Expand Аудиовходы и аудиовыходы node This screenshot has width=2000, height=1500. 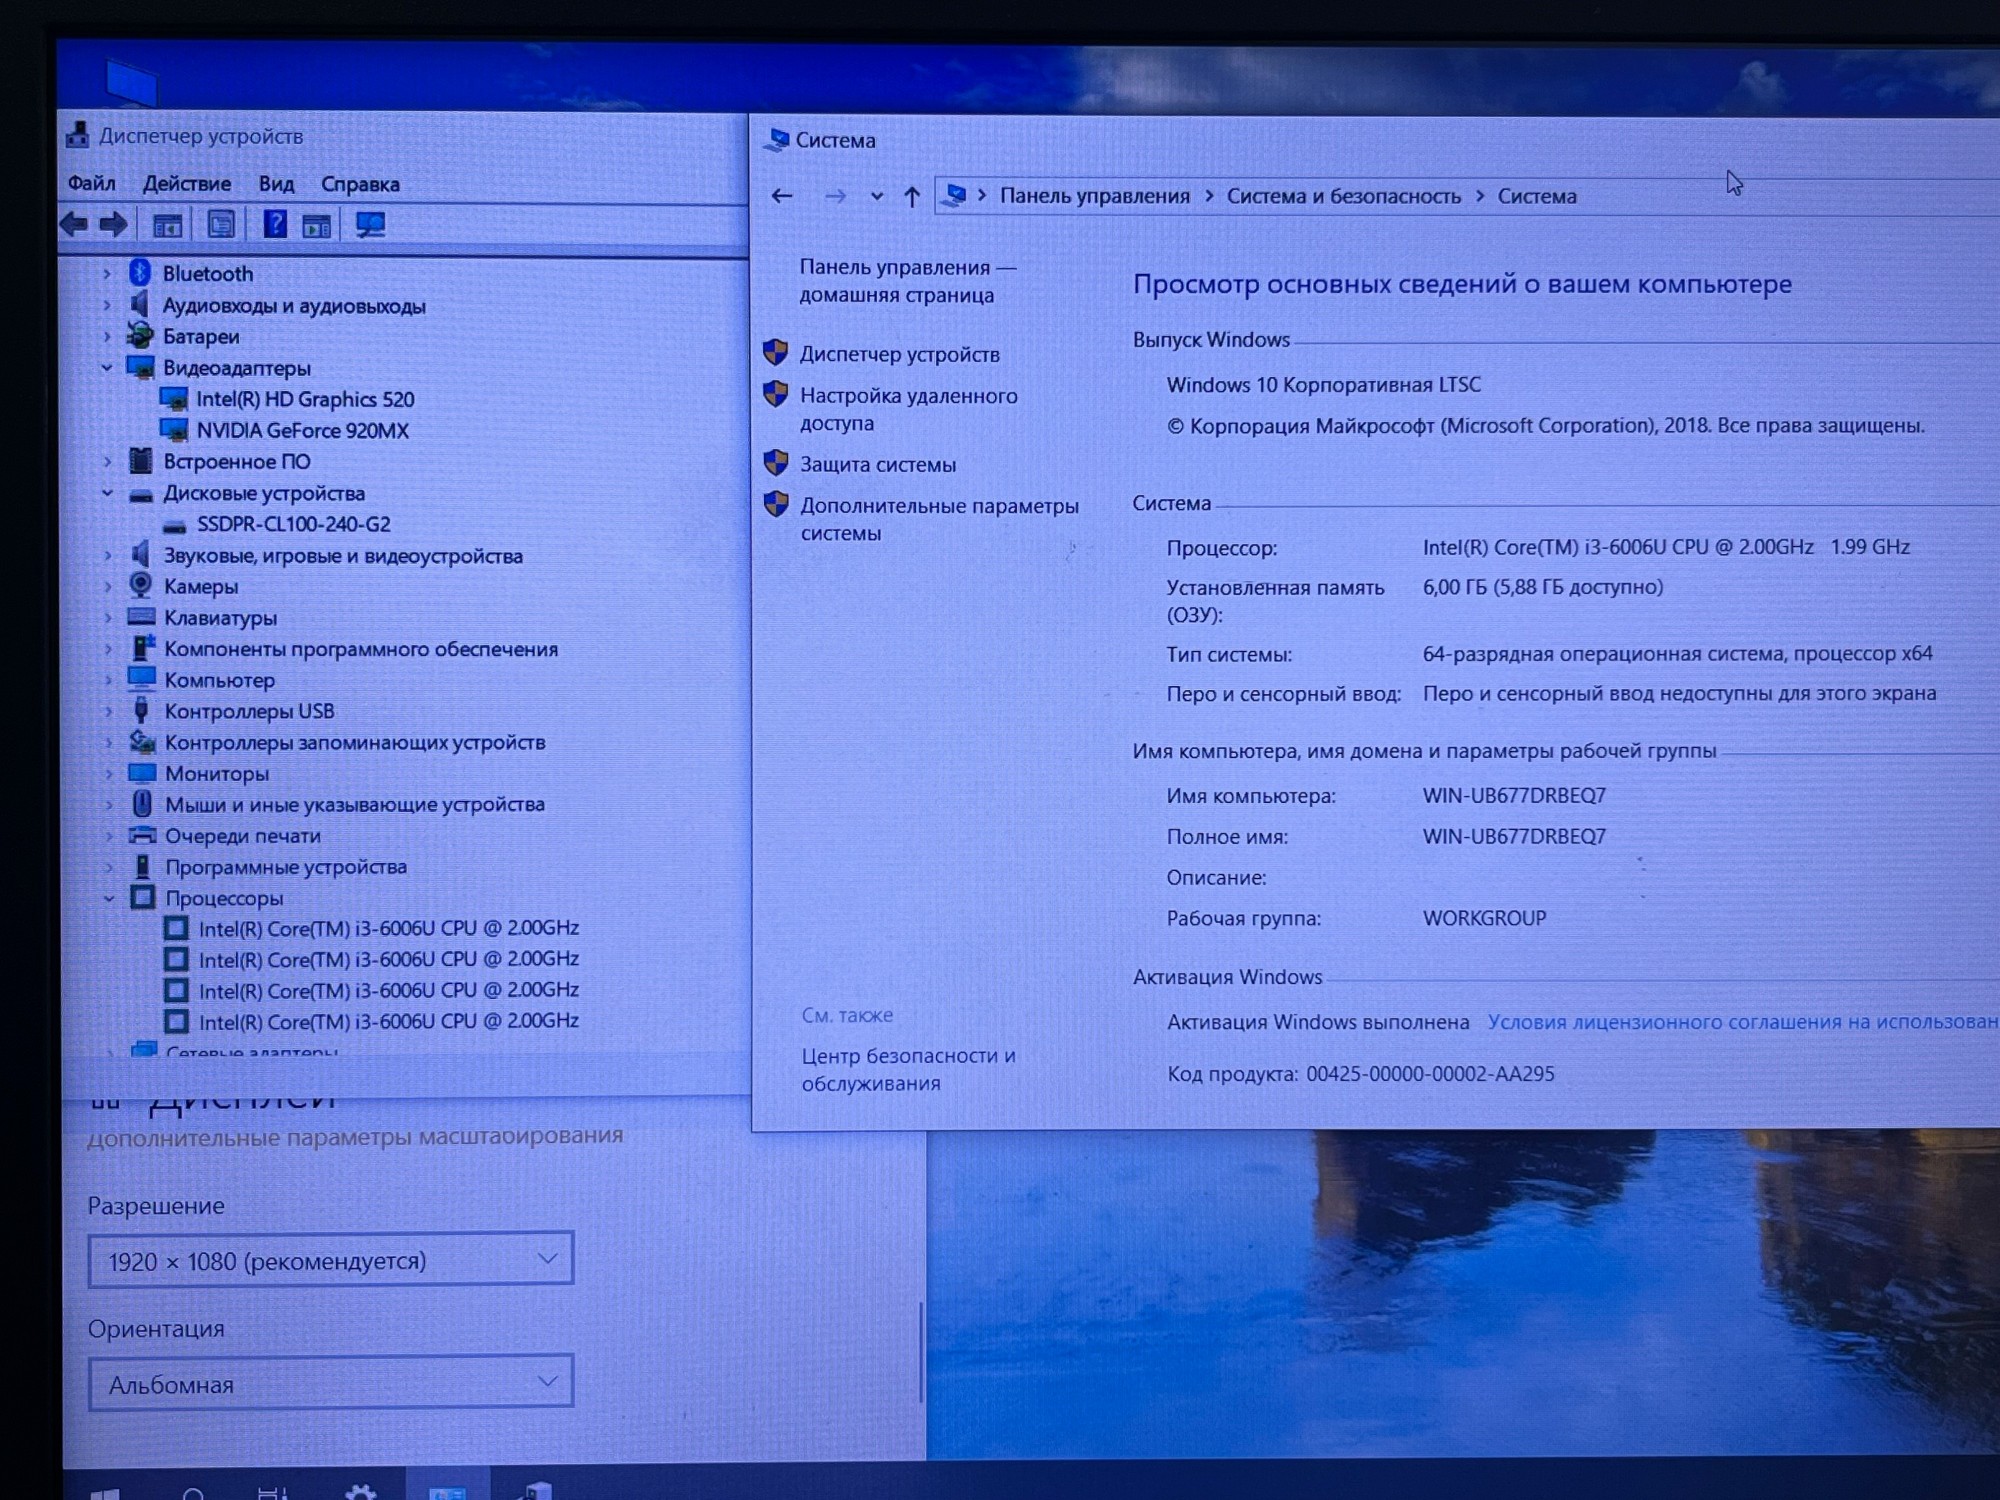point(106,305)
